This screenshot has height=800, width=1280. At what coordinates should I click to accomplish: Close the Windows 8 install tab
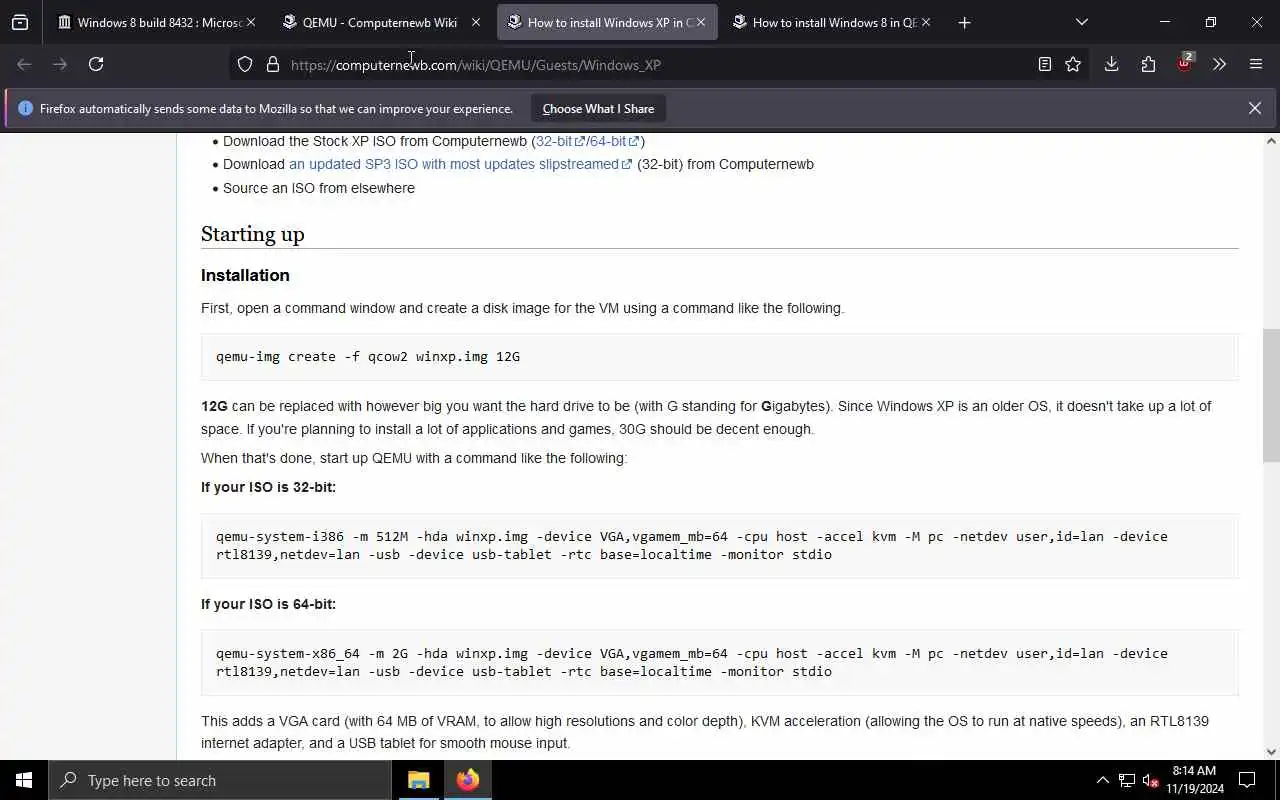925,22
